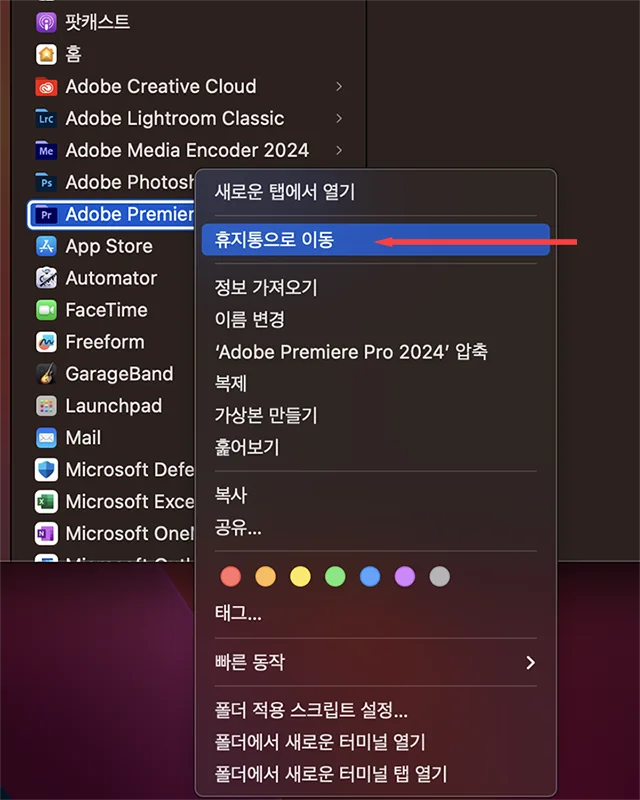
Task: Select the FaceTime camera icon
Action: [x=46, y=310]
